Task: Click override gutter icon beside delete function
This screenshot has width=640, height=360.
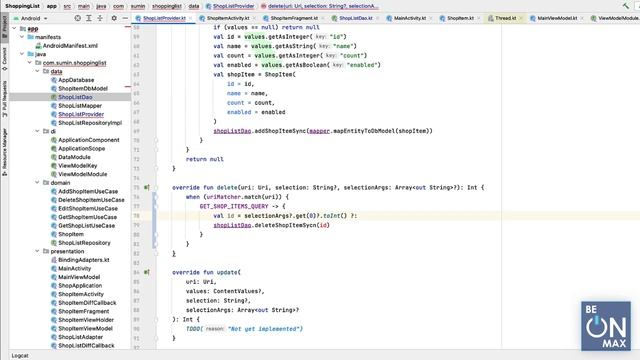Action: pos(147,188)
